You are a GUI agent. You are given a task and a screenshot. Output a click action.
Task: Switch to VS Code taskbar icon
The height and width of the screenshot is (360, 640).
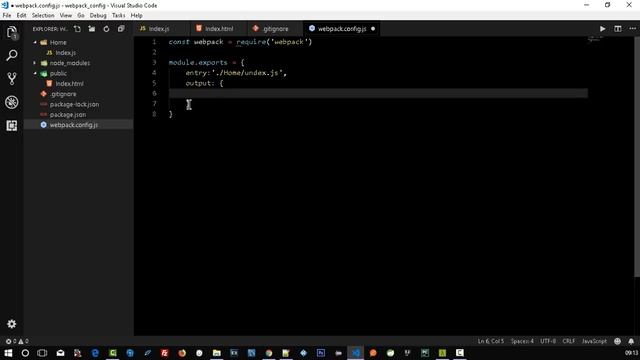356,353
